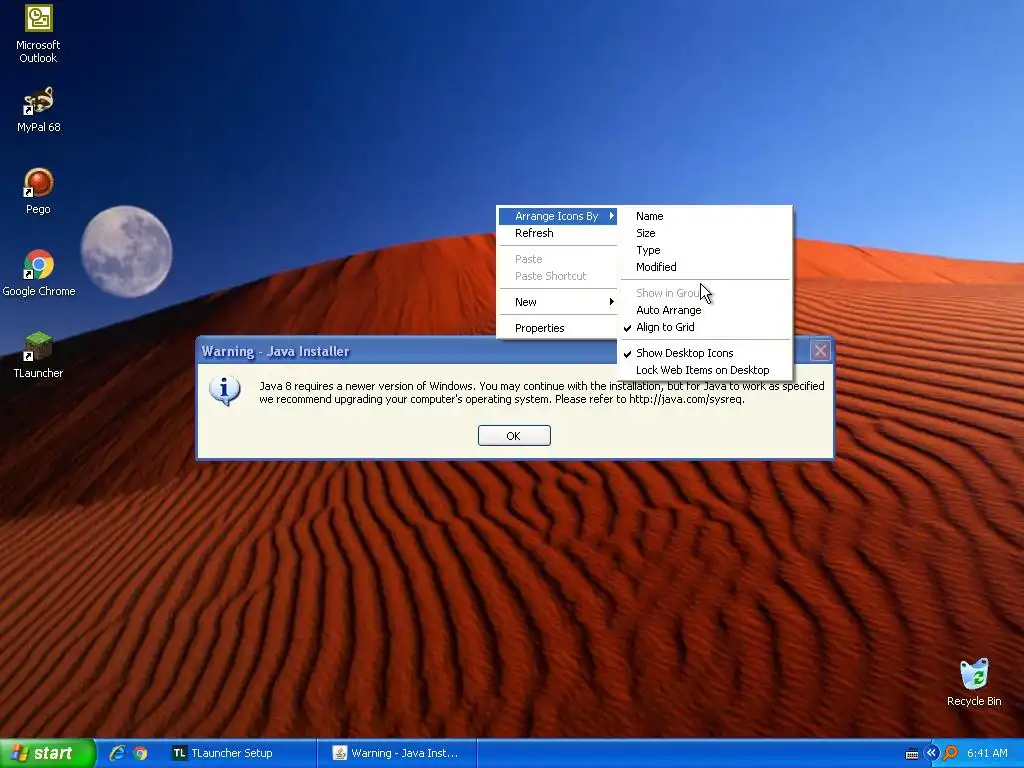This screenshot has height=768, width=1024.
Task: Click the orange magnifier tray icon
Action: 951,753
